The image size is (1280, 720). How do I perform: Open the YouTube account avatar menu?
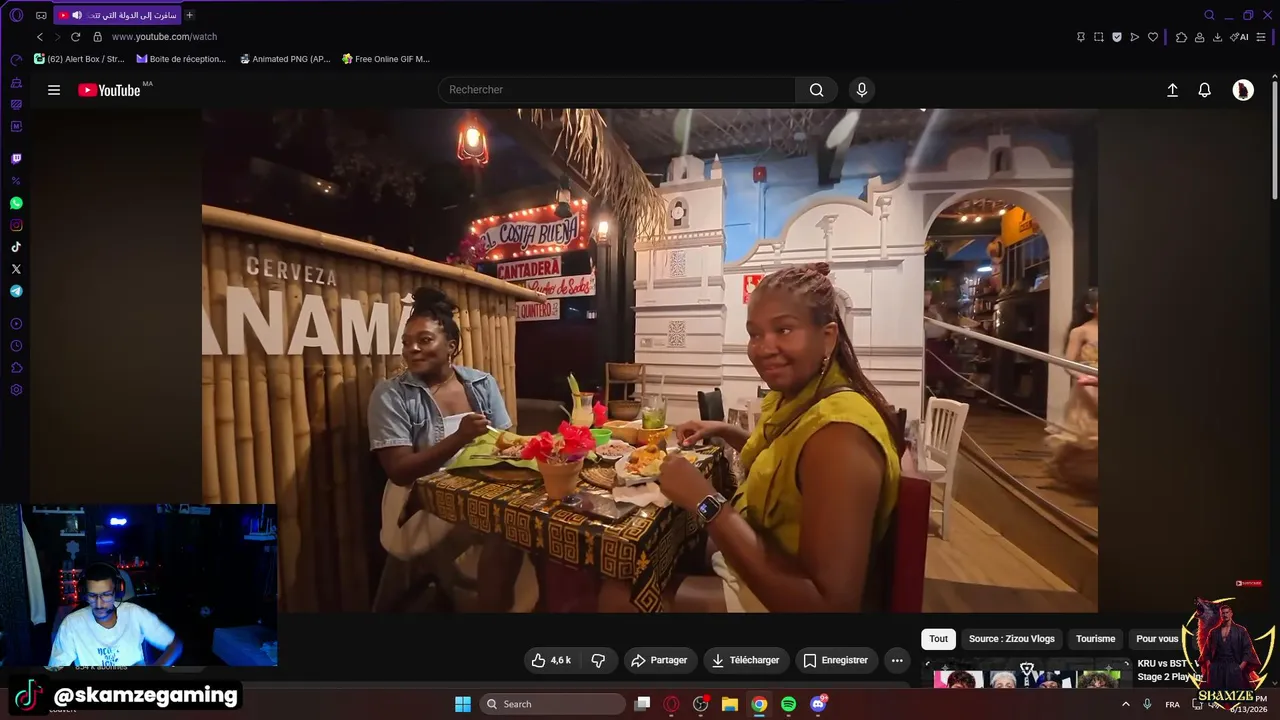pos(1243,90)
